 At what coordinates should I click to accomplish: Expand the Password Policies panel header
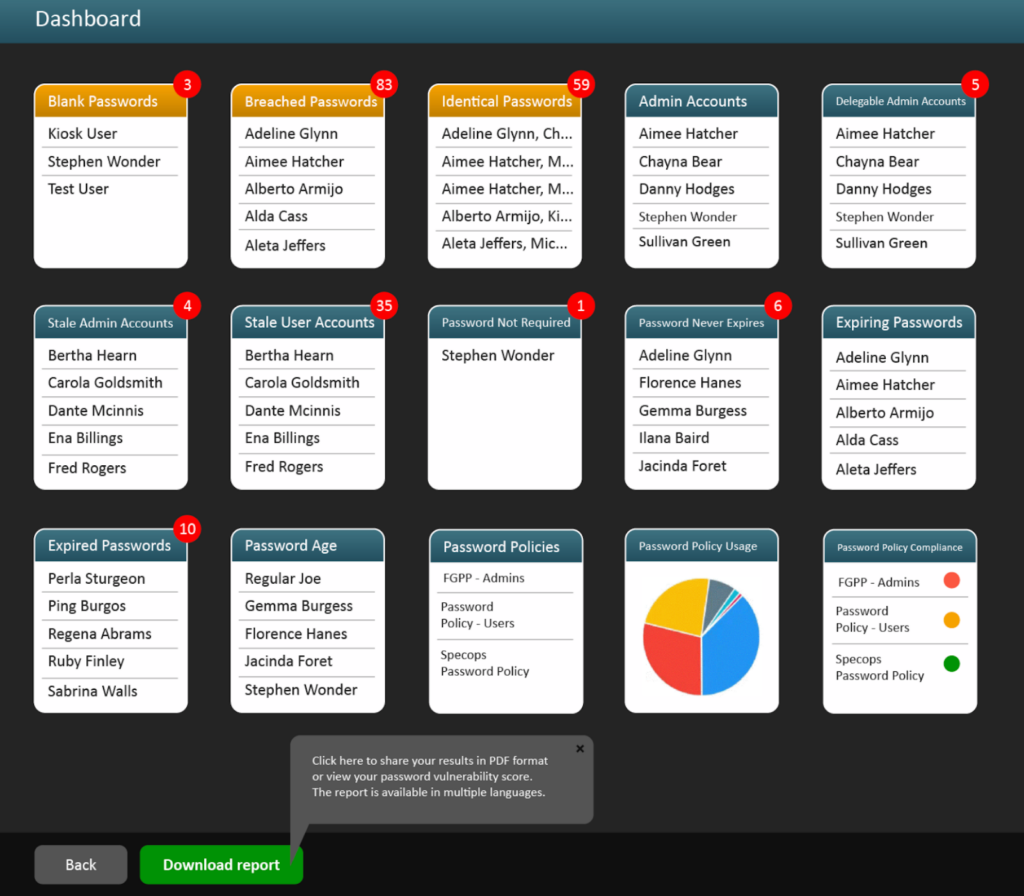[x=505, y=546]
